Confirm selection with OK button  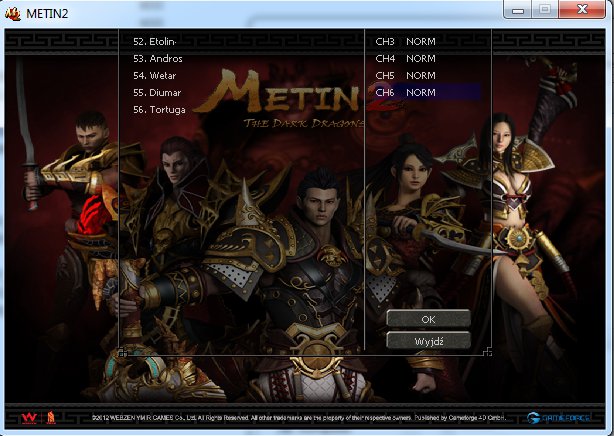pos(428,319)
